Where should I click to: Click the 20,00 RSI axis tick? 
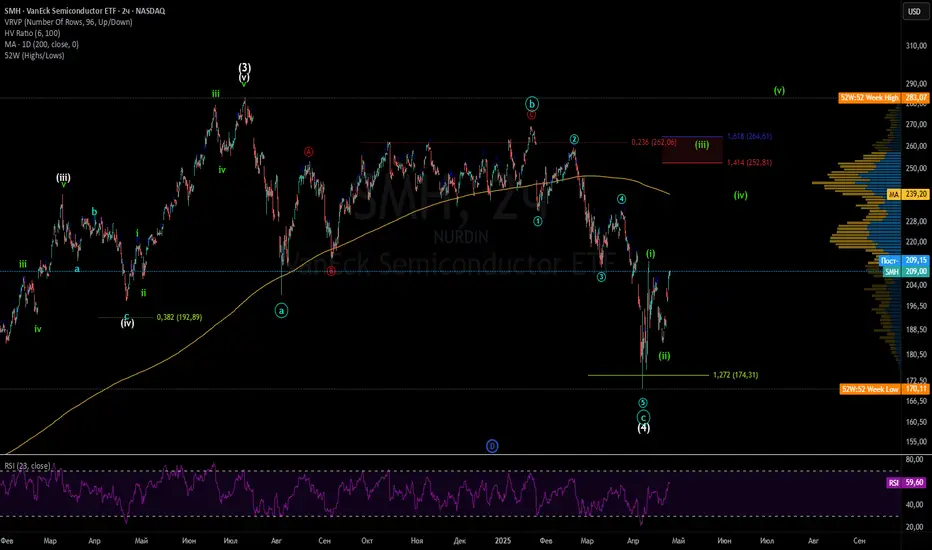(915, 527)
